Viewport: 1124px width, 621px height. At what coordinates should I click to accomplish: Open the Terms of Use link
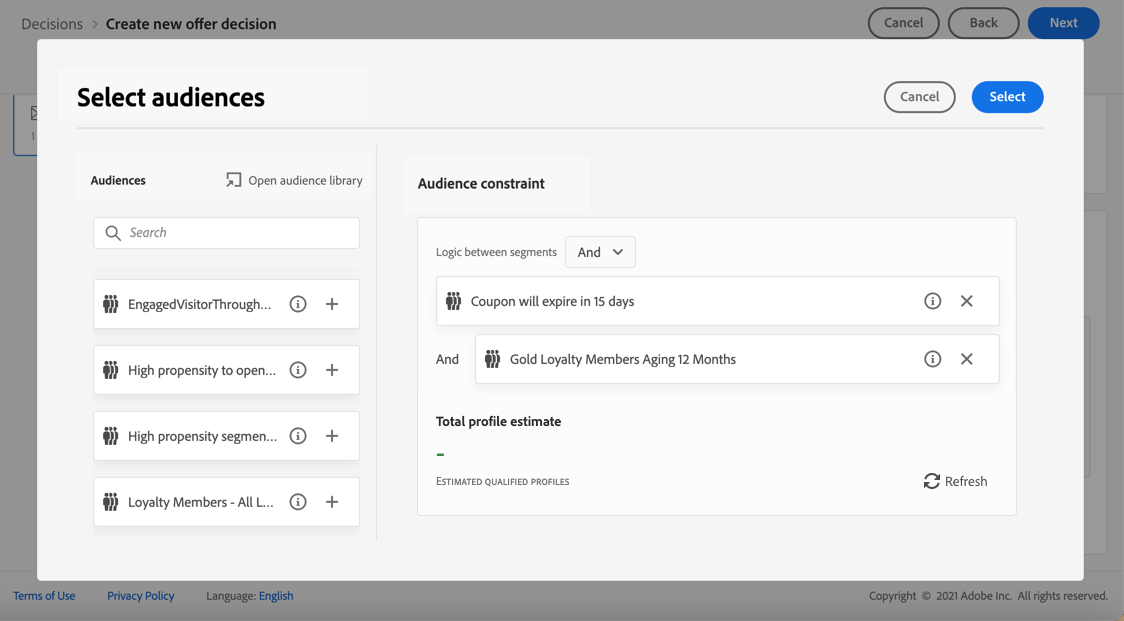click(x=44, y=596)
